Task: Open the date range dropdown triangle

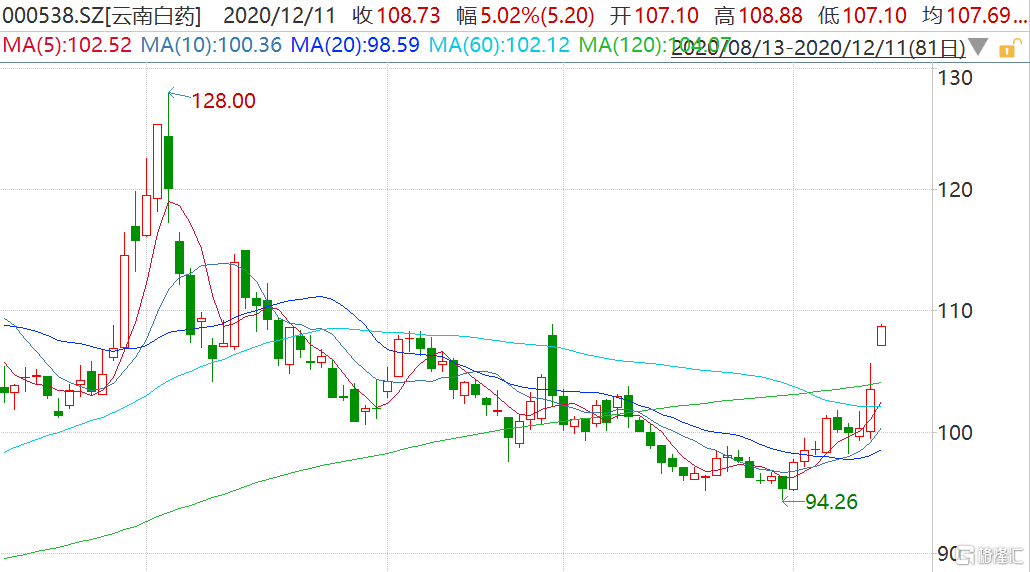Action: pyautogui.click(x=978, y=47)
